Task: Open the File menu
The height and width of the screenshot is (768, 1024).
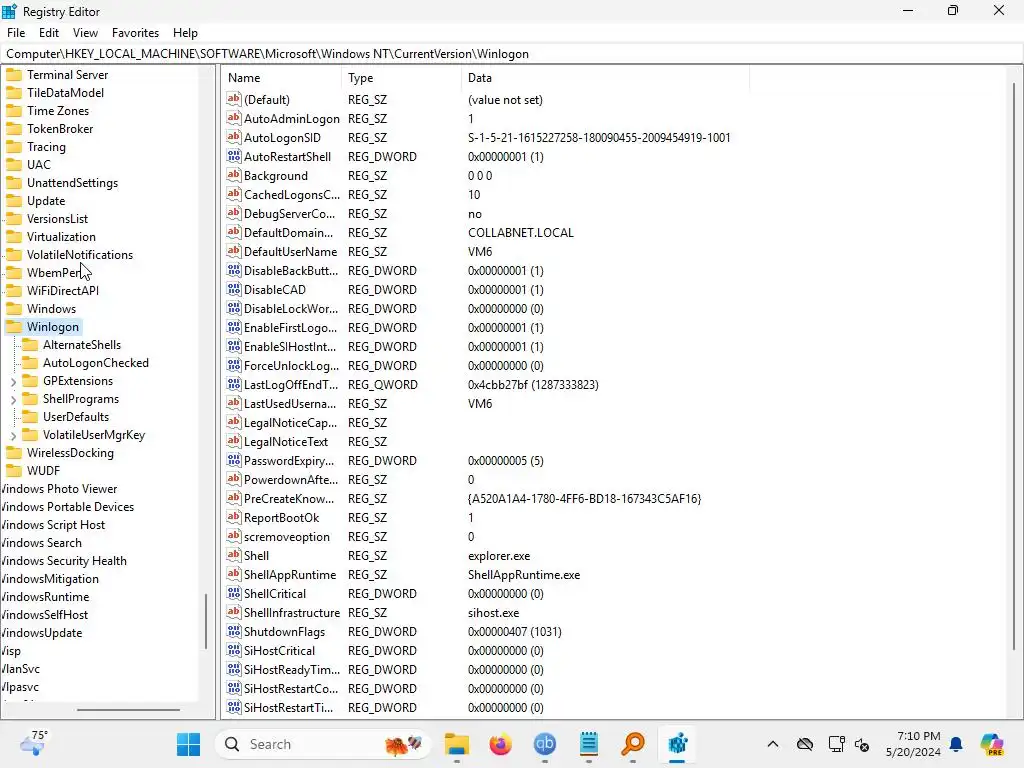Action: [16, 33]
